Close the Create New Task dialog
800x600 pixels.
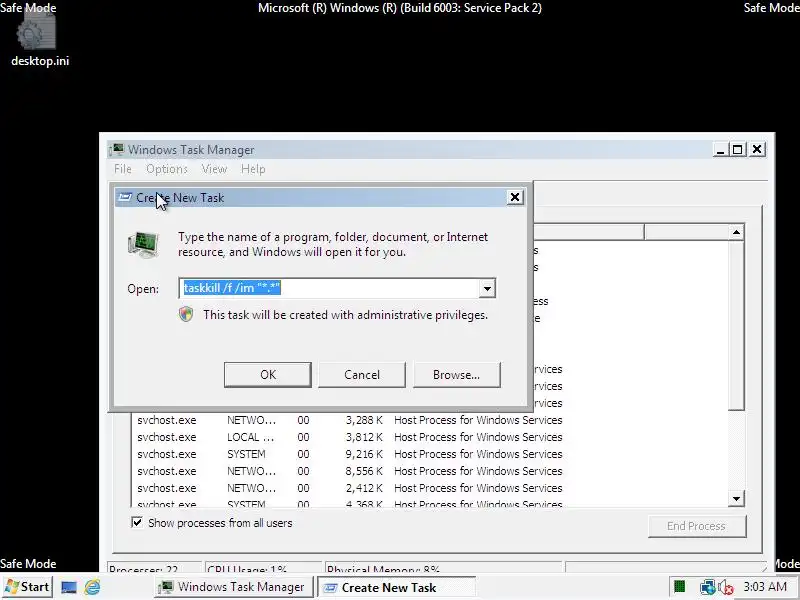515,197
